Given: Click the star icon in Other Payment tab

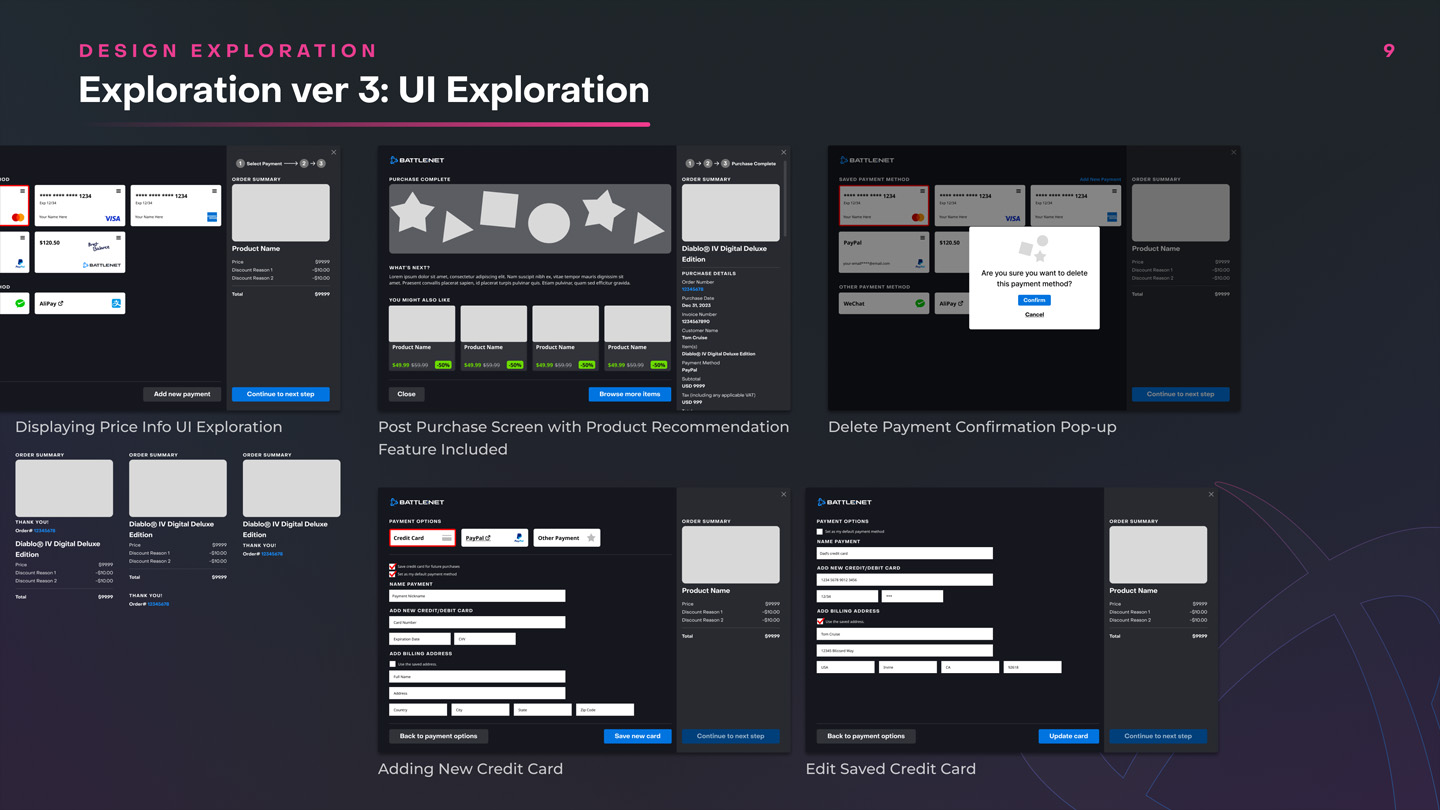Looking at the screenshot, I should tap(591, 538).
